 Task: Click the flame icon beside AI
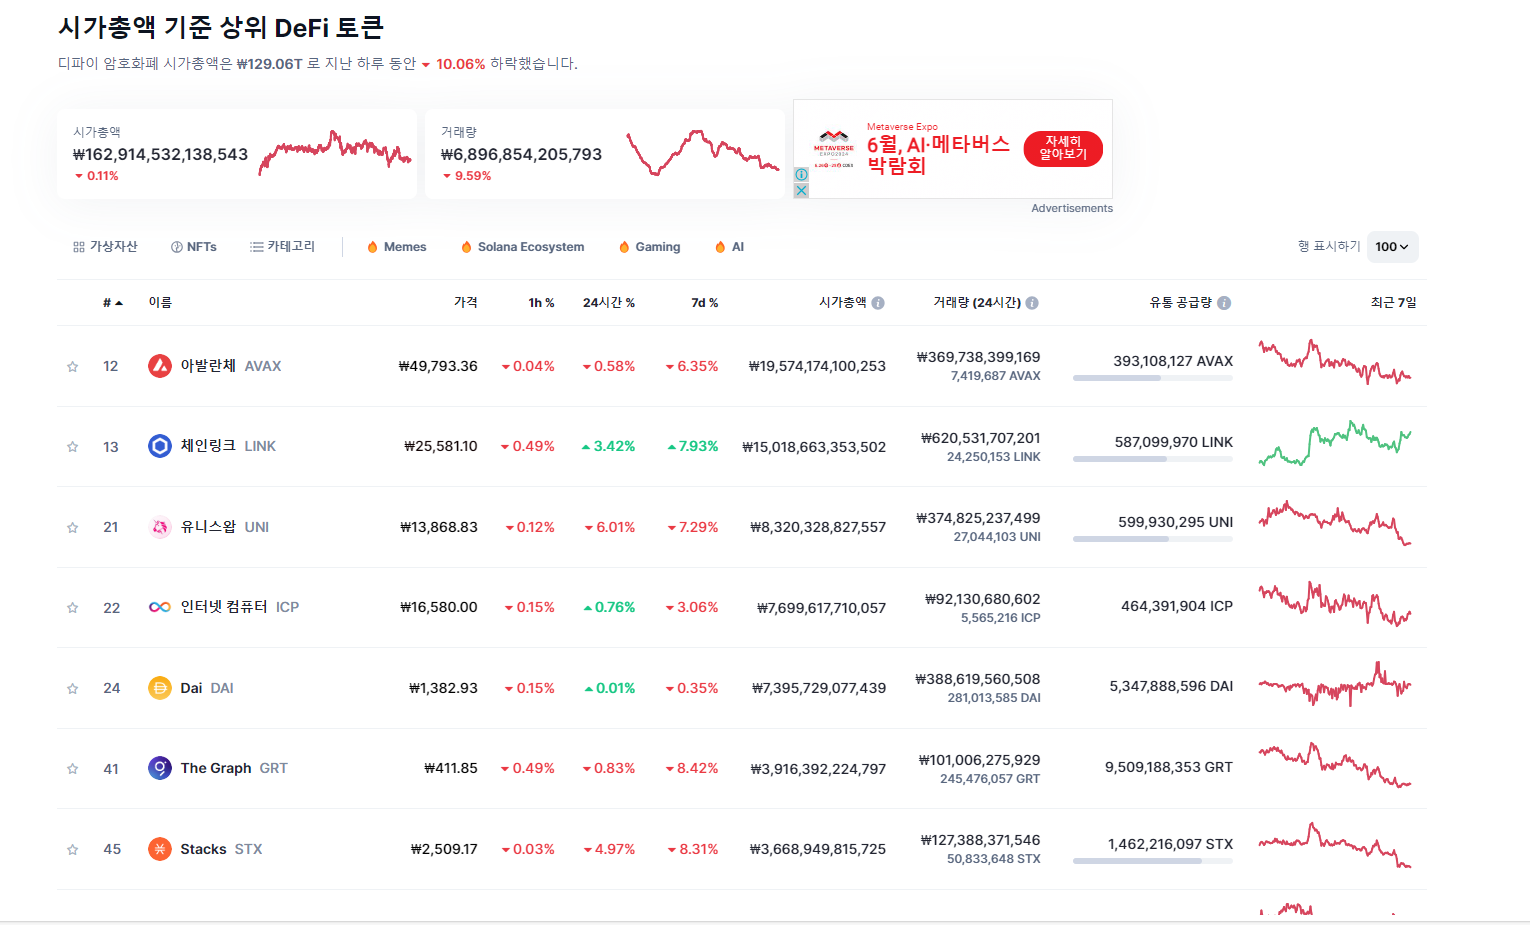click(720, 247)
